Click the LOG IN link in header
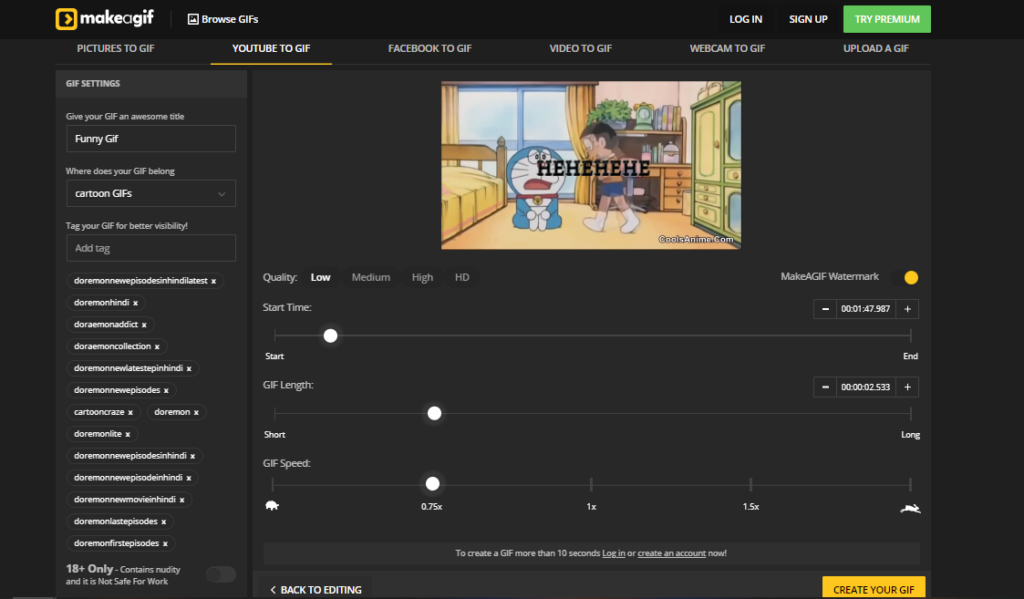The height and width of the screenshot is (599, 1024). pyautogui.click(x=746, y=20)
